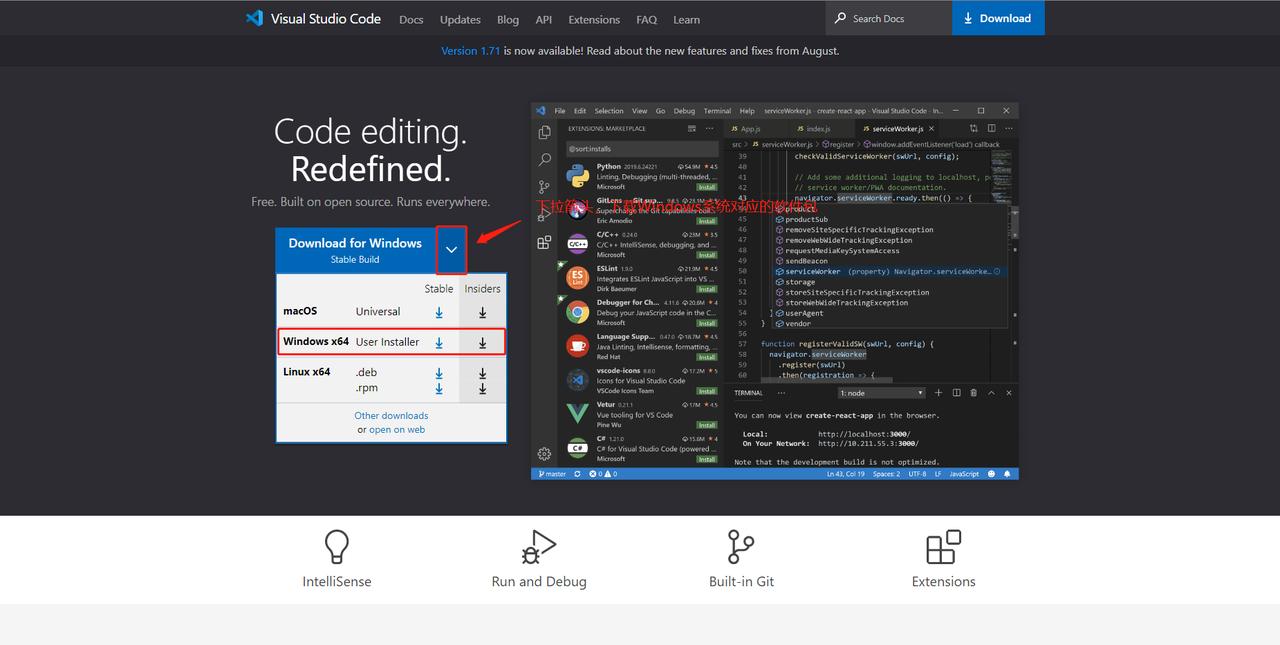The width and height of the screenshot is (1280, 645).
Task: Click the Download for Windows Stable Build button
Action: (355, 249)
